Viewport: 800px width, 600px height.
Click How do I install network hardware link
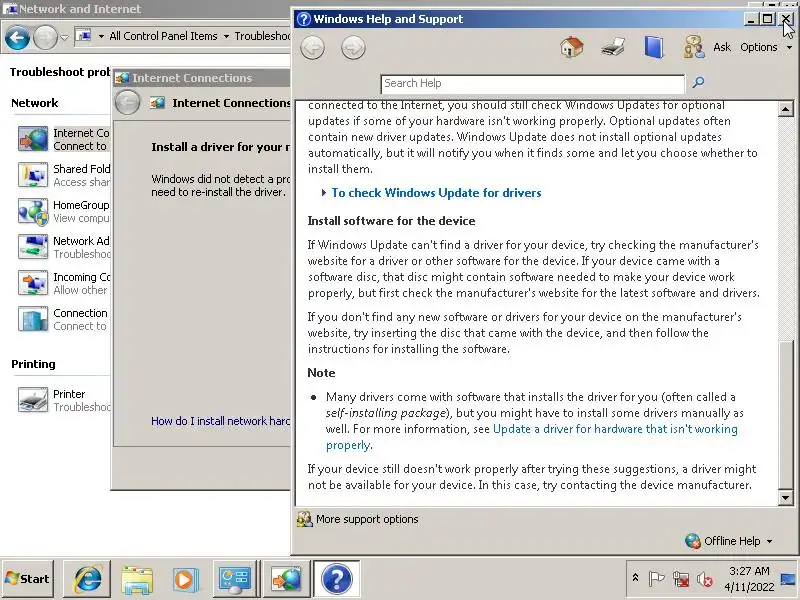click(x=220, y=420)
